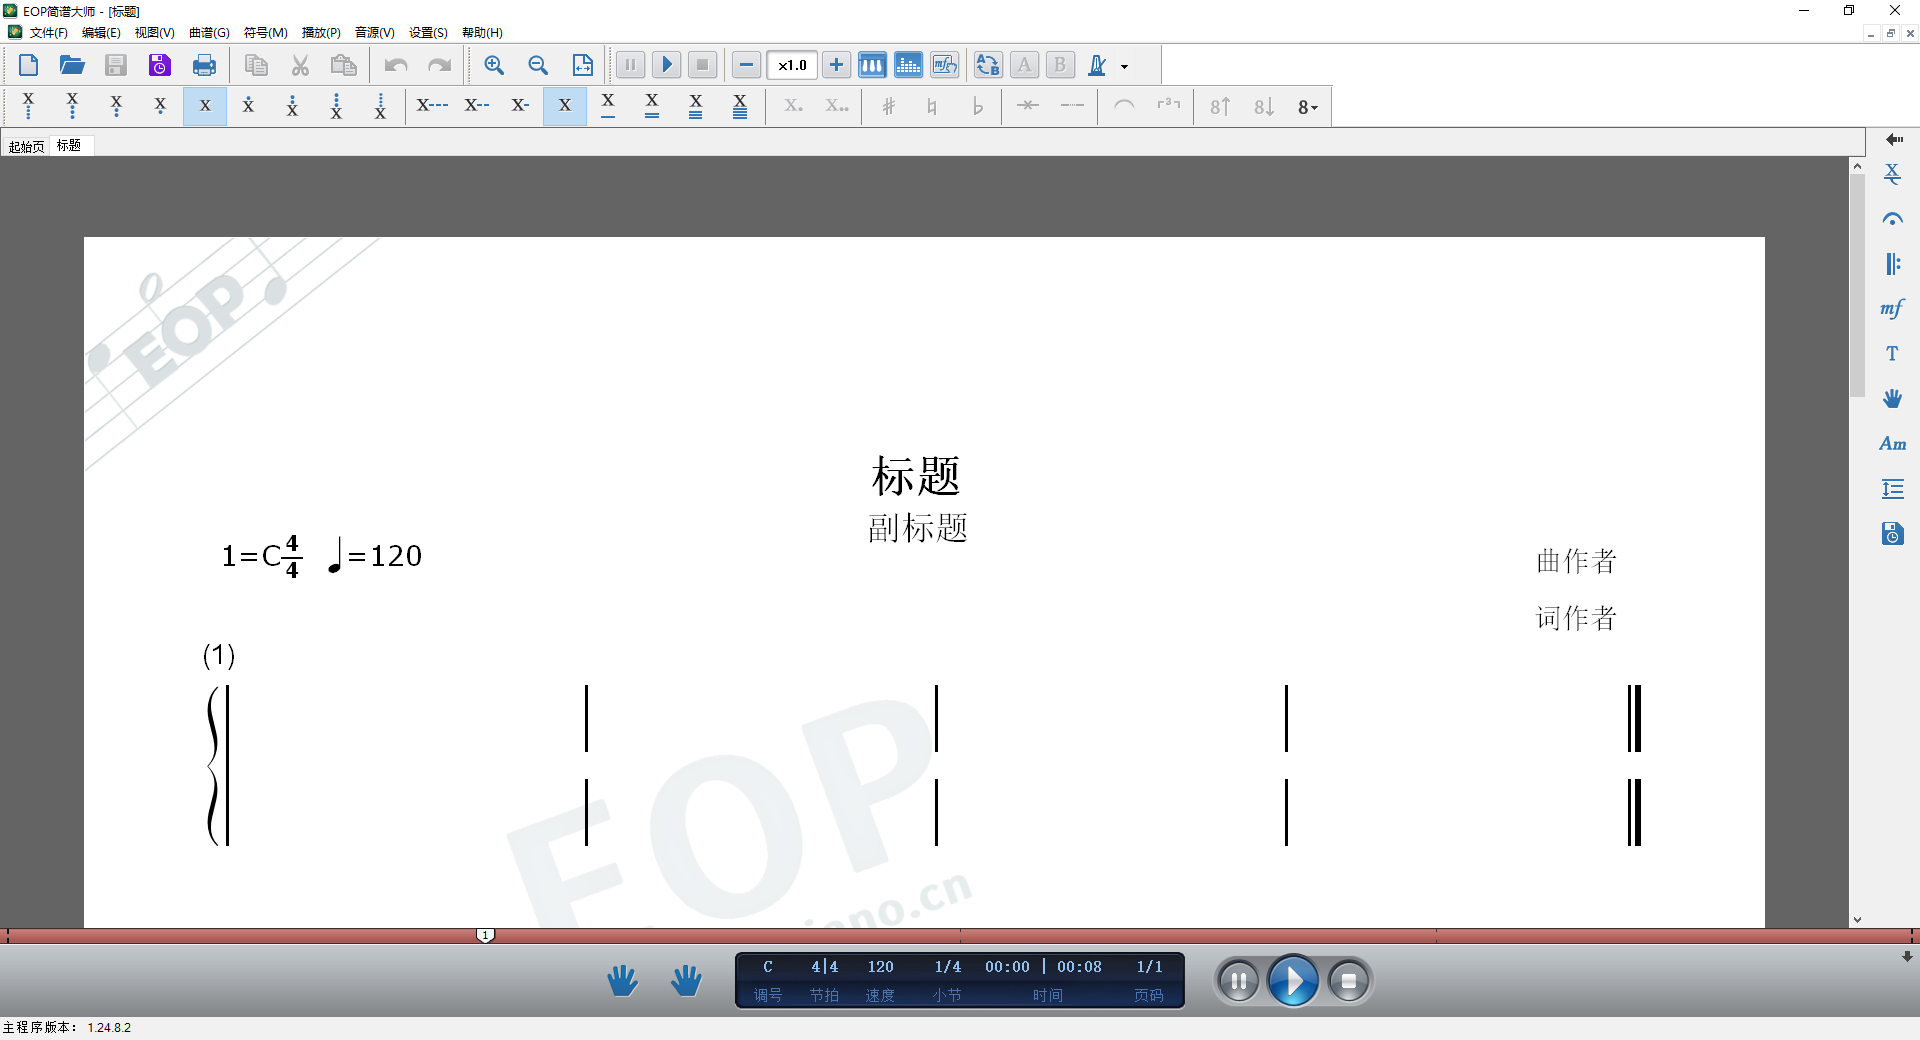Click the sharp accidental tool
The width and height of the screenshot is (1920, 1040).
(x=888, y=105)
